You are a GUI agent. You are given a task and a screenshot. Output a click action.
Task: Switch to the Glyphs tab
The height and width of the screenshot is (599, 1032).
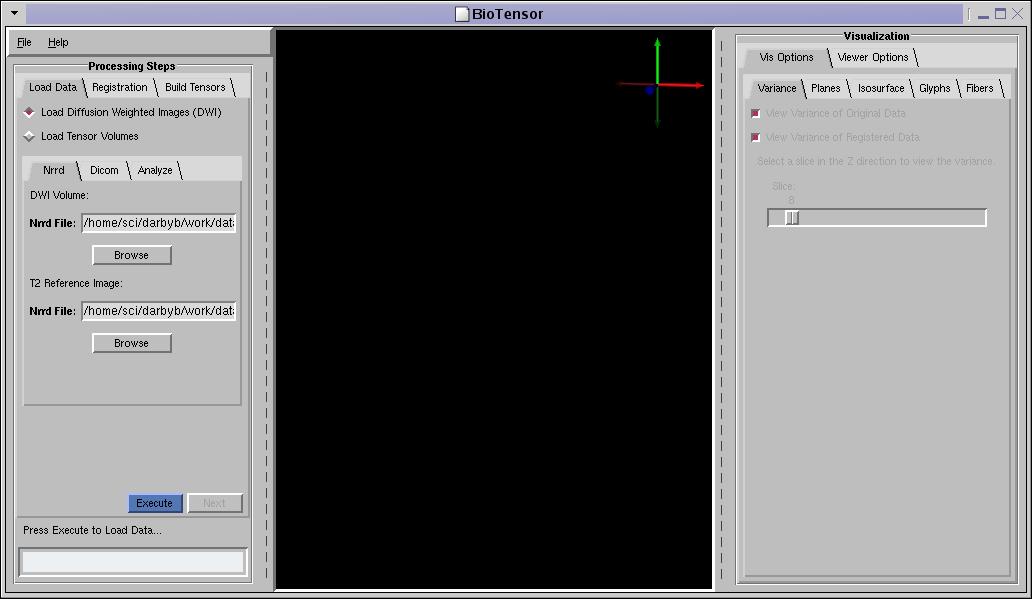click(935, 88)
